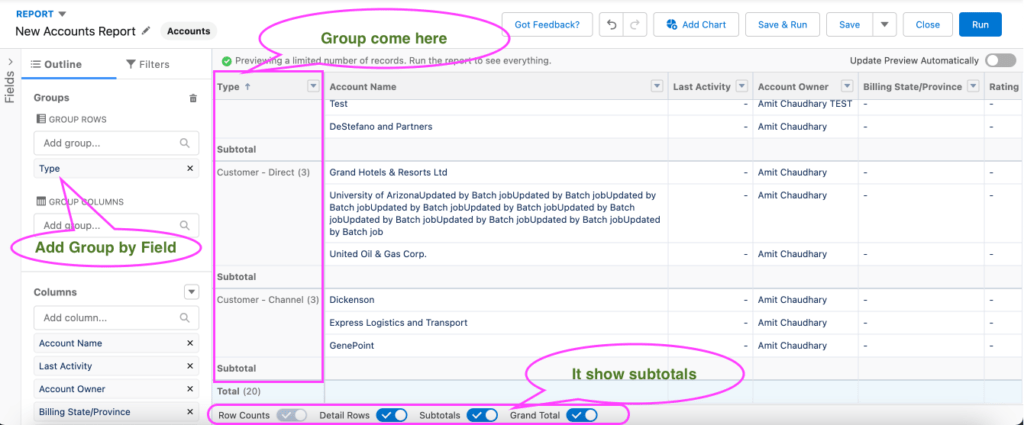Viewport: 1024px width, 425px height.
Task: Click the redo arrow icon
Action: tap(634, 25)
